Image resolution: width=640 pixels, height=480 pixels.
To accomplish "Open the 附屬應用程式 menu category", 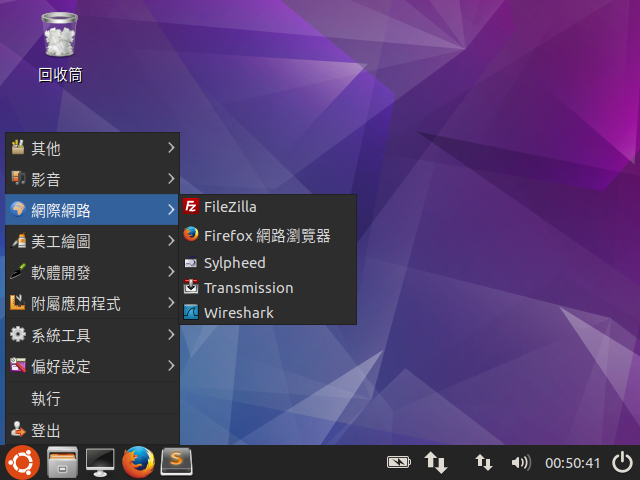I will pyautogui.click(x=92, y=303).
